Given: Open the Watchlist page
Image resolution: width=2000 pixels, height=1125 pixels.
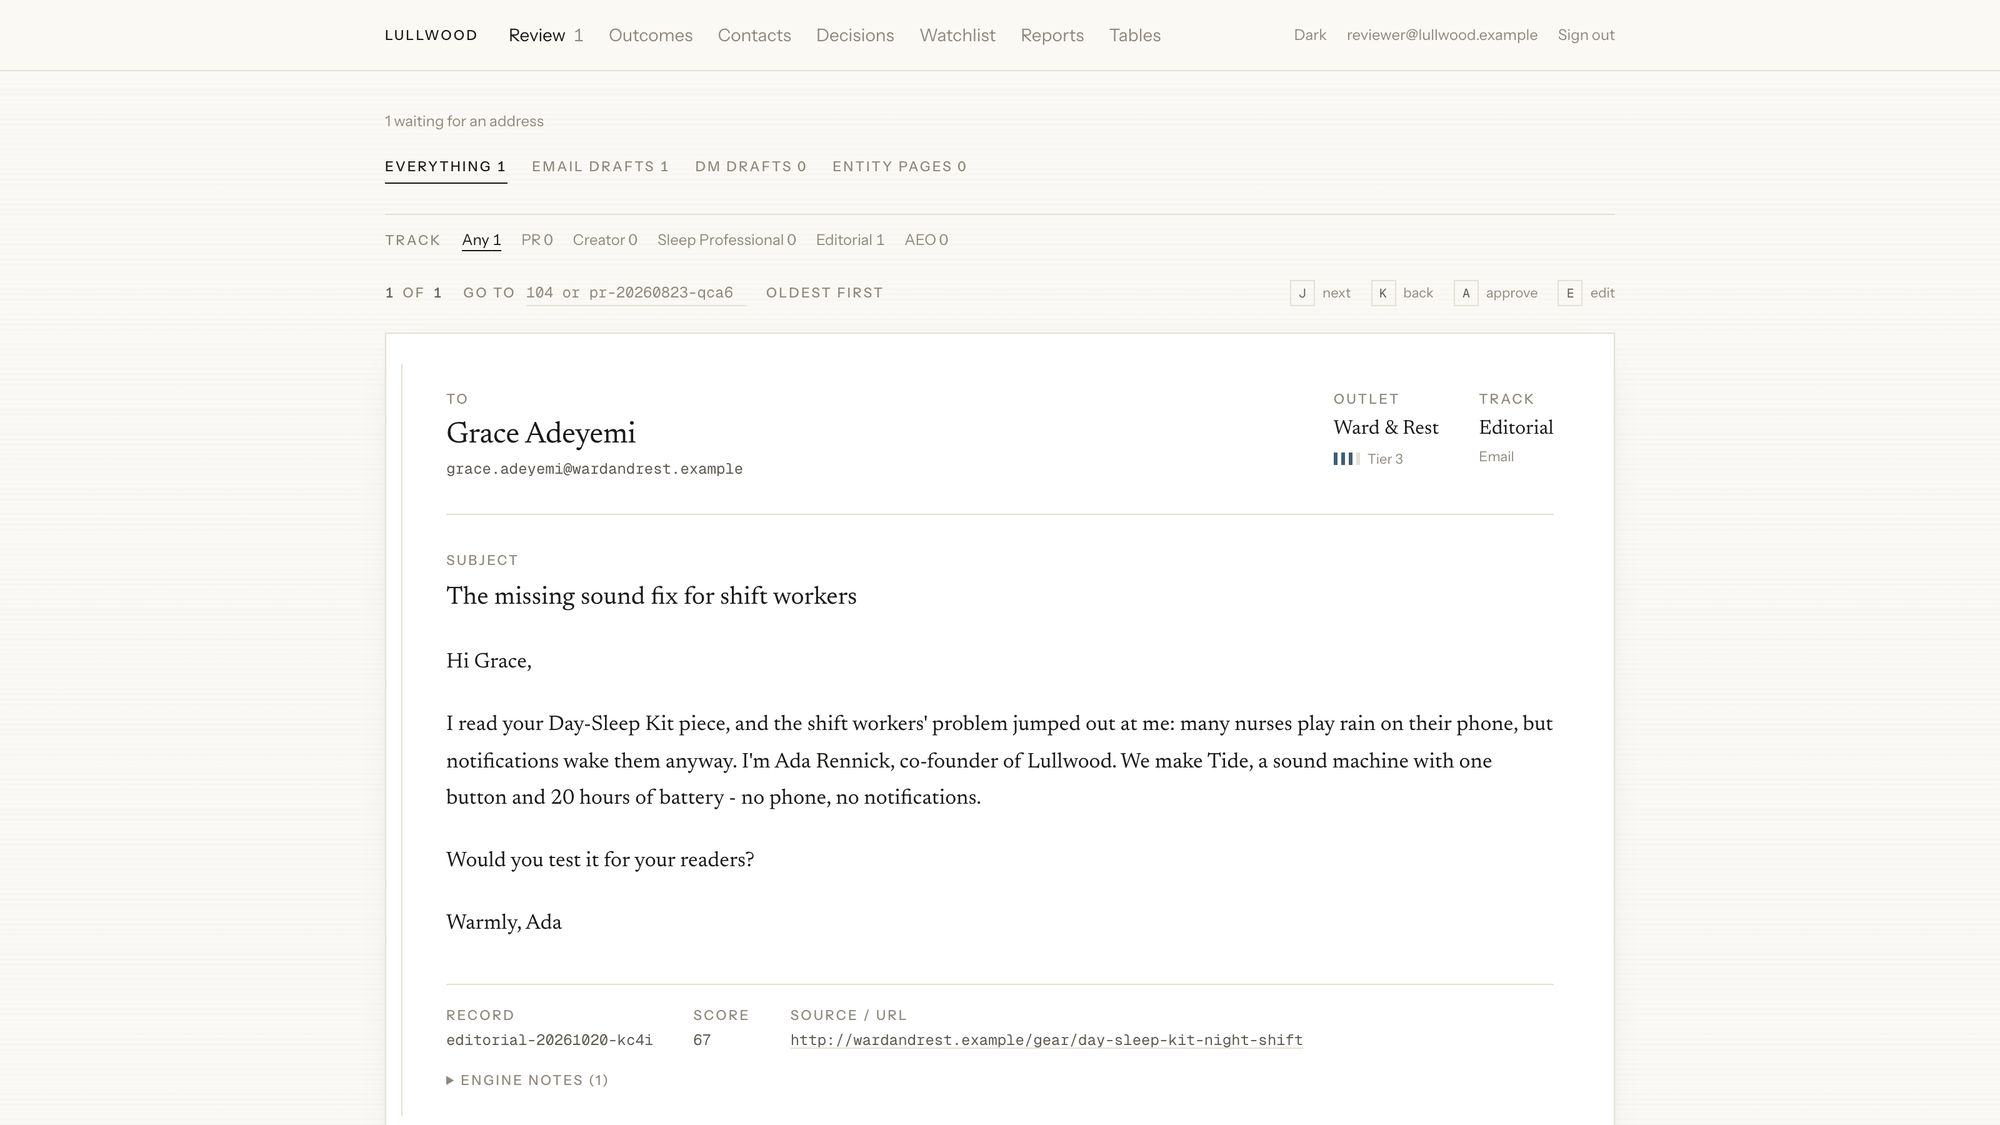Looking at the screenshot, I should pos(957,35).
